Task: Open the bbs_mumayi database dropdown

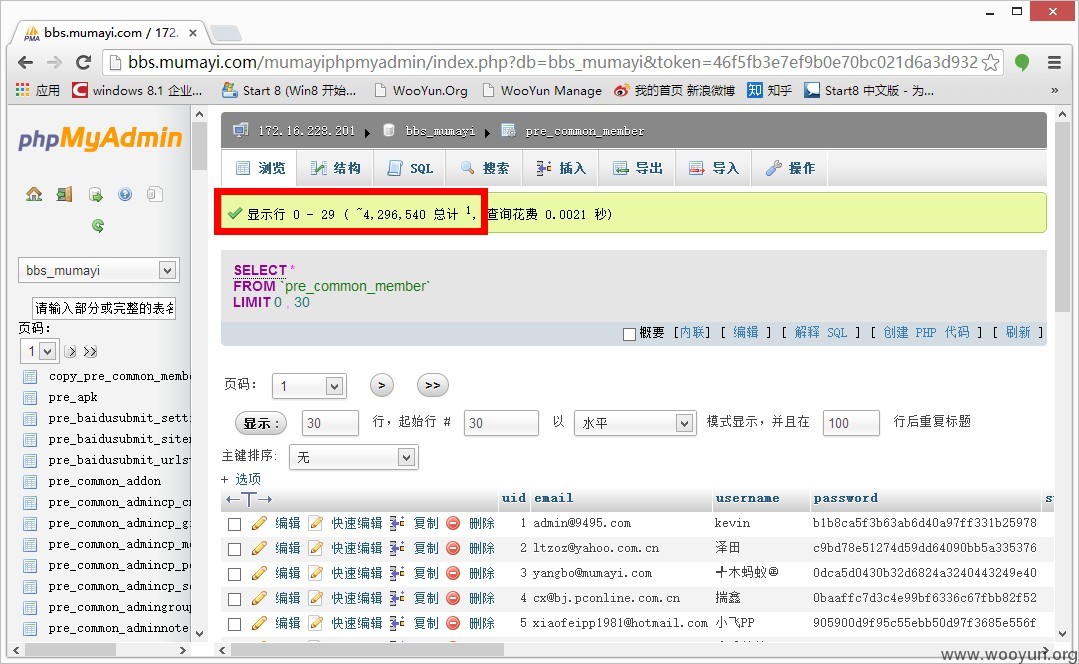Action: [98, 270]
